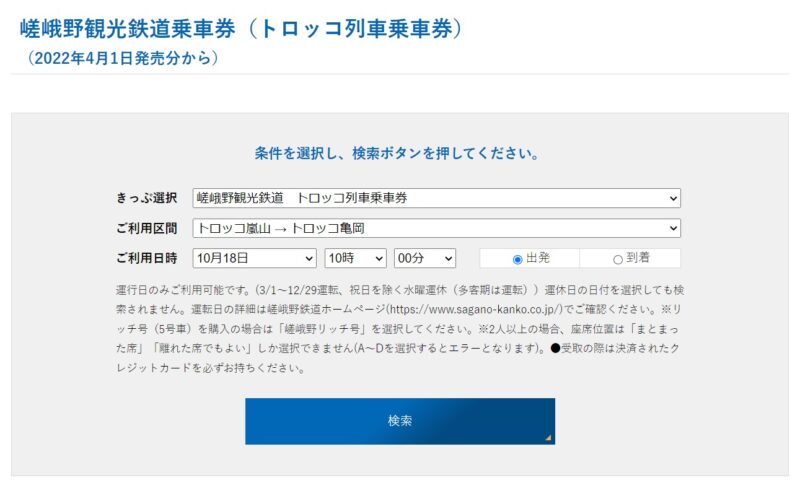
Task: Click the blue 検索 search button
Action: coord(400,421)
